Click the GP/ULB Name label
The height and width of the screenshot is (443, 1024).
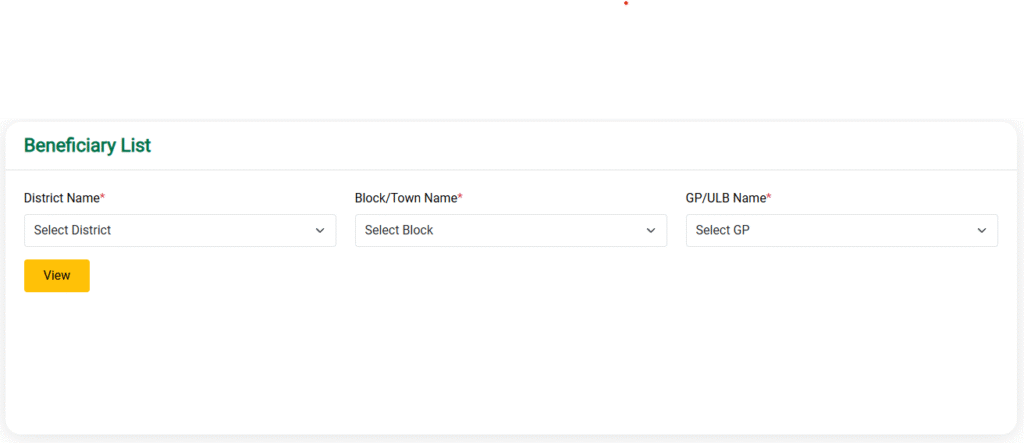726,198
